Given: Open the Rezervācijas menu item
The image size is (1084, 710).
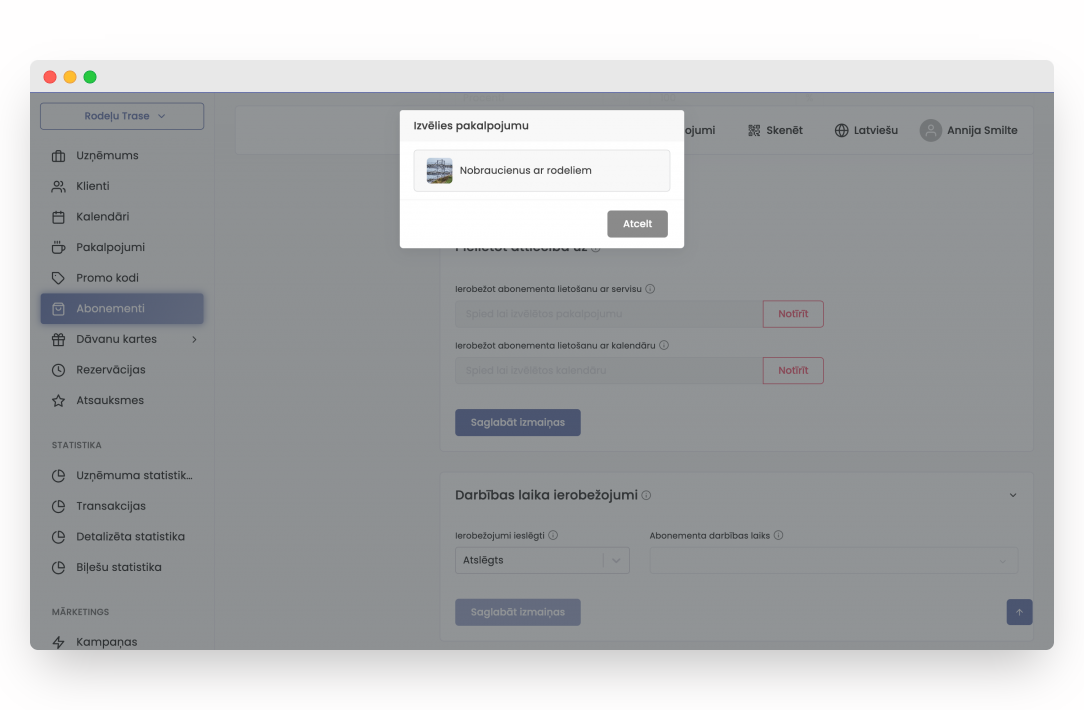Looking at the screenshot, I should click(110, 370).
